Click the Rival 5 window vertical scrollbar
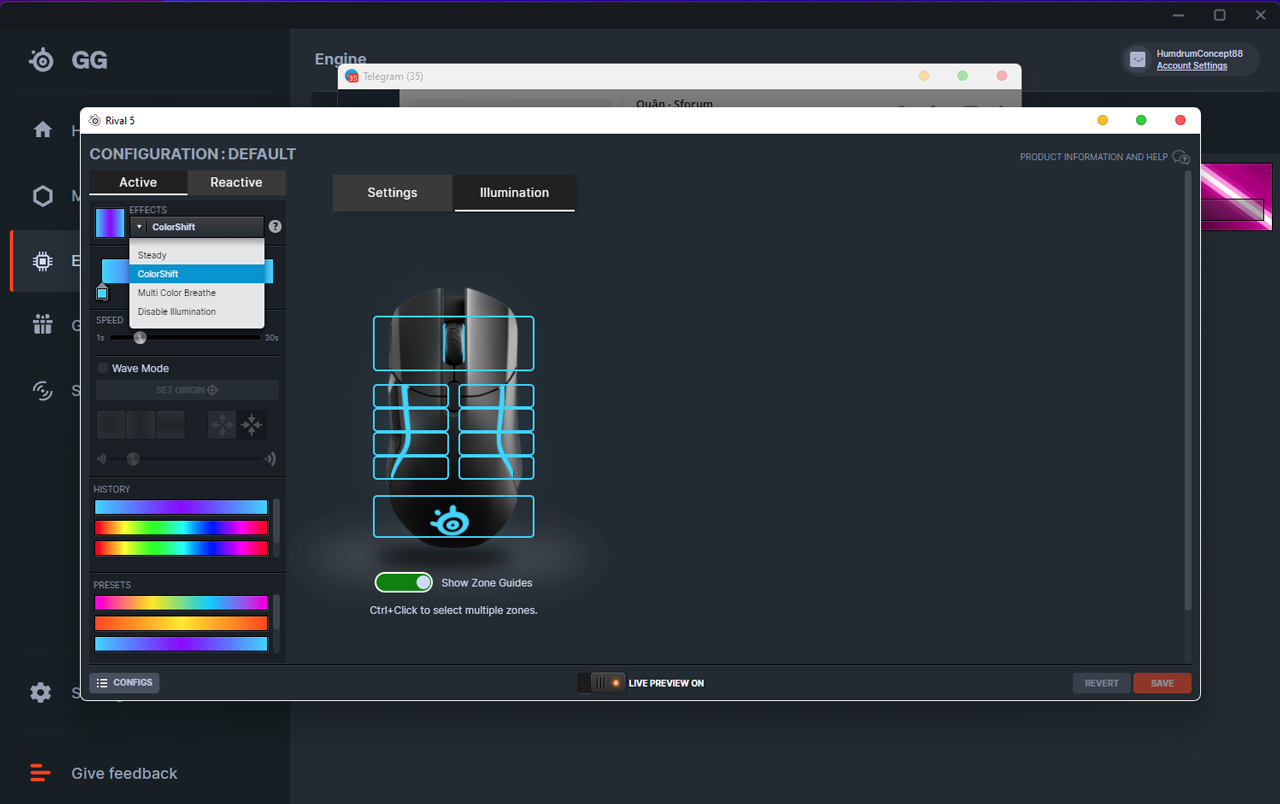 tap(1188, 390)
